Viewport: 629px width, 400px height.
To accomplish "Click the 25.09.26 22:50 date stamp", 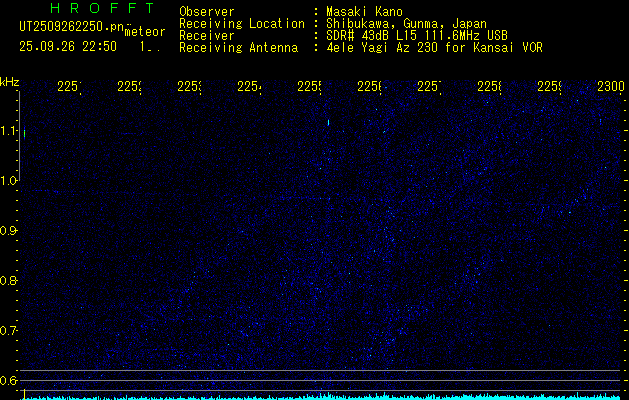I will 68,47.
